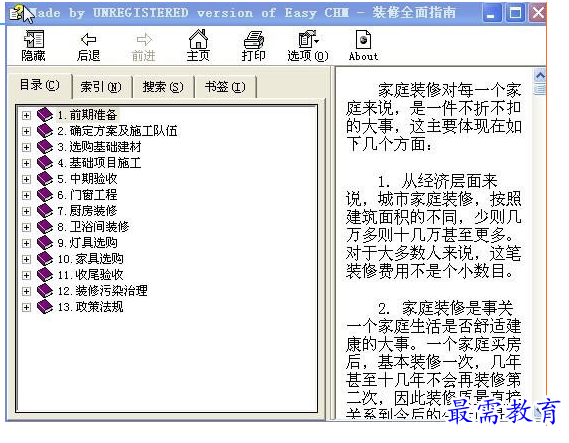This screenshot has width=569, height=443.
Task: Maximize the help viewer window
Action: (x=515, y=13)
